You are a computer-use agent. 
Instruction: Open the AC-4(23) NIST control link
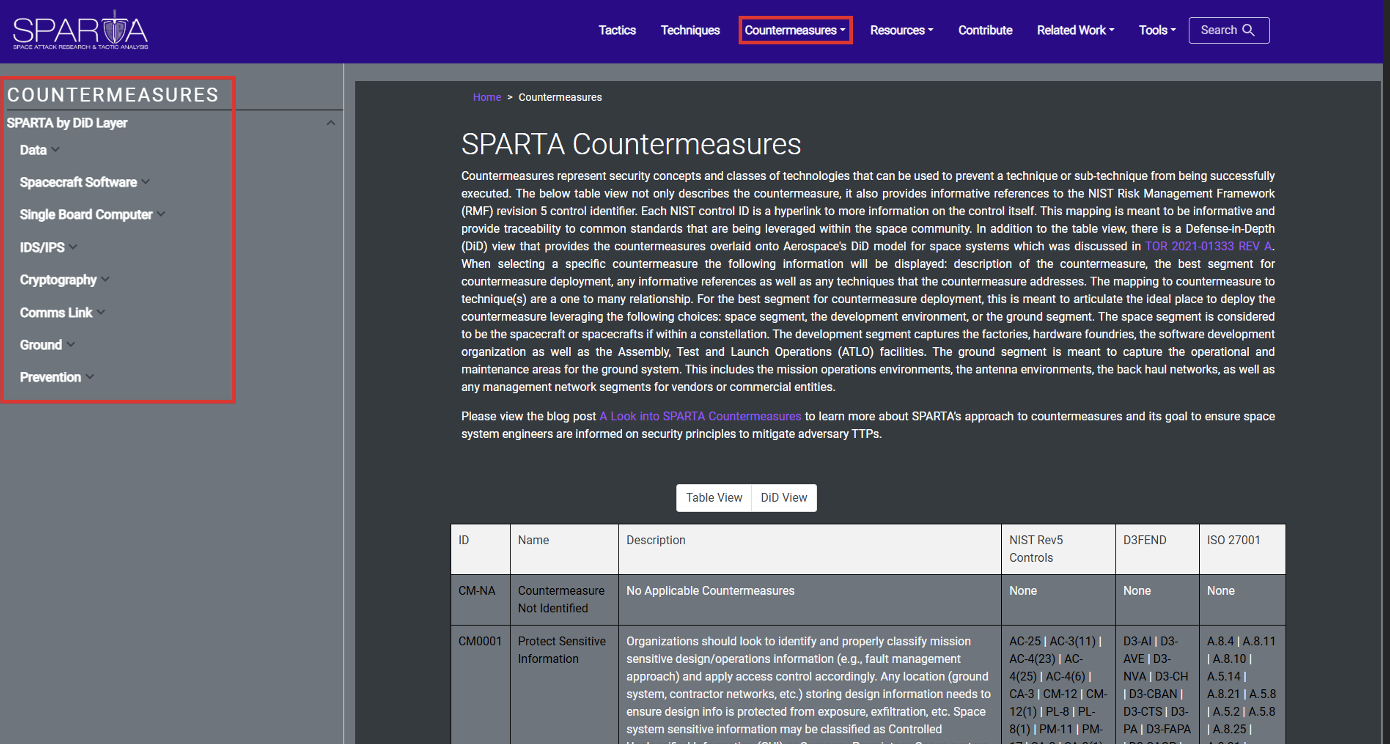pos(1034,659)
